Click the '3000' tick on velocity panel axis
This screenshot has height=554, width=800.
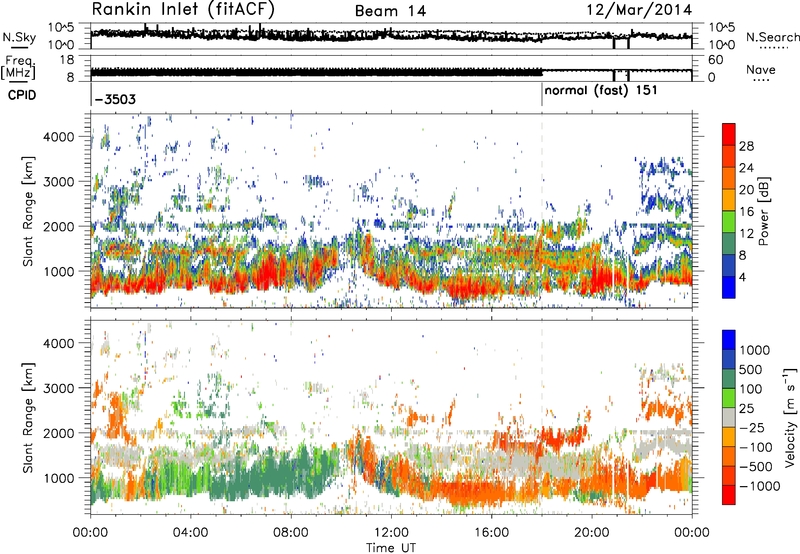pos(58,388)
